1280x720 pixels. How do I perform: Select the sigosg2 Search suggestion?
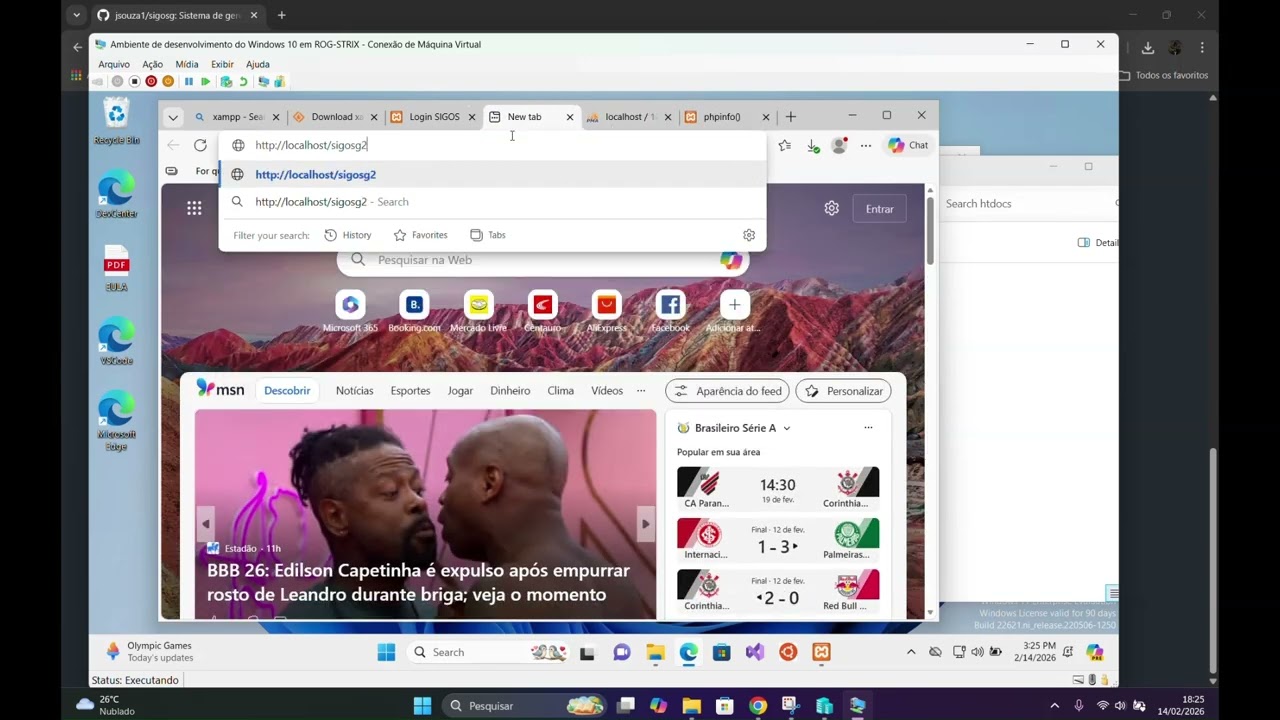(492, 201)
